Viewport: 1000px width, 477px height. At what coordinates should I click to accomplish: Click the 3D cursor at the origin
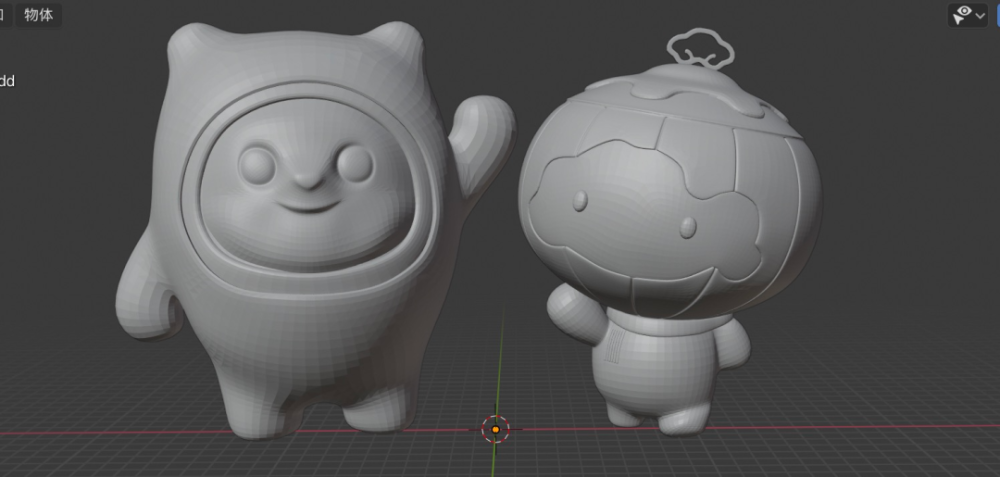click(496, 429)
